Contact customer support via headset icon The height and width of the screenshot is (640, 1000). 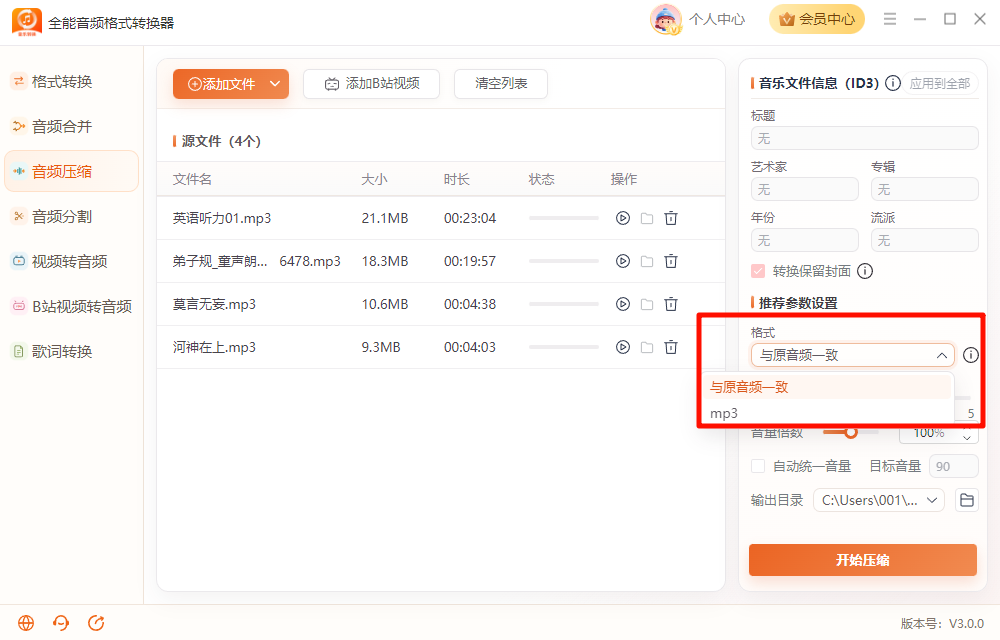pos(61,623)
